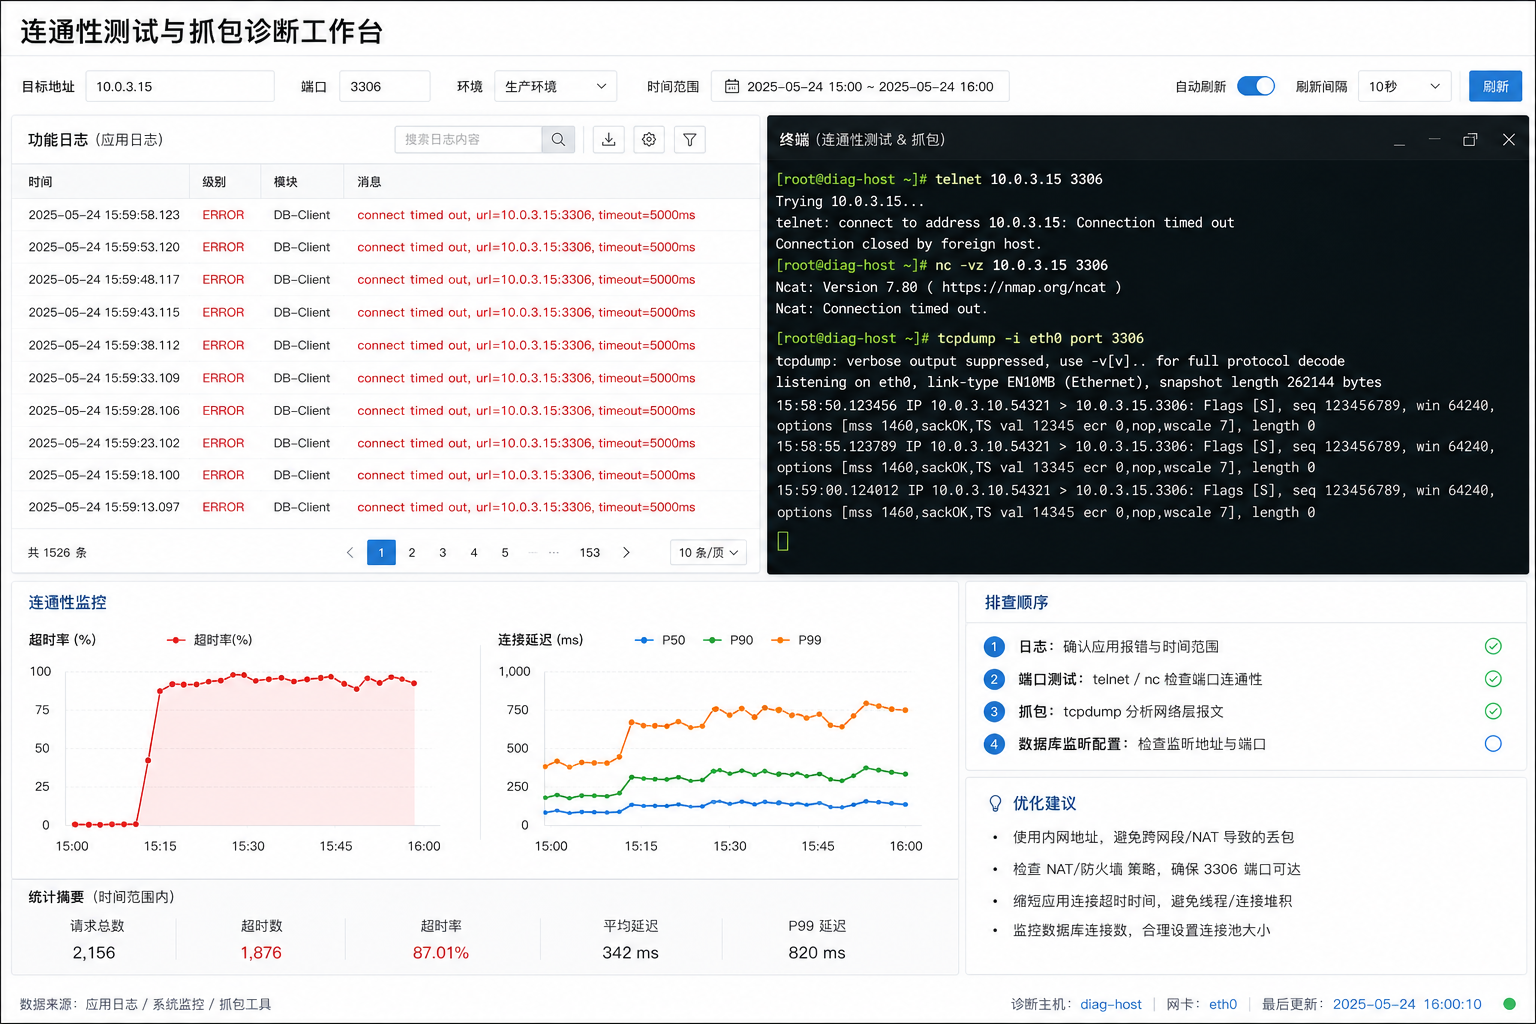Click the lightbulb icon beside 优化建议
This screenshot has height=1024, width=1536.
[x=995, y=803]
